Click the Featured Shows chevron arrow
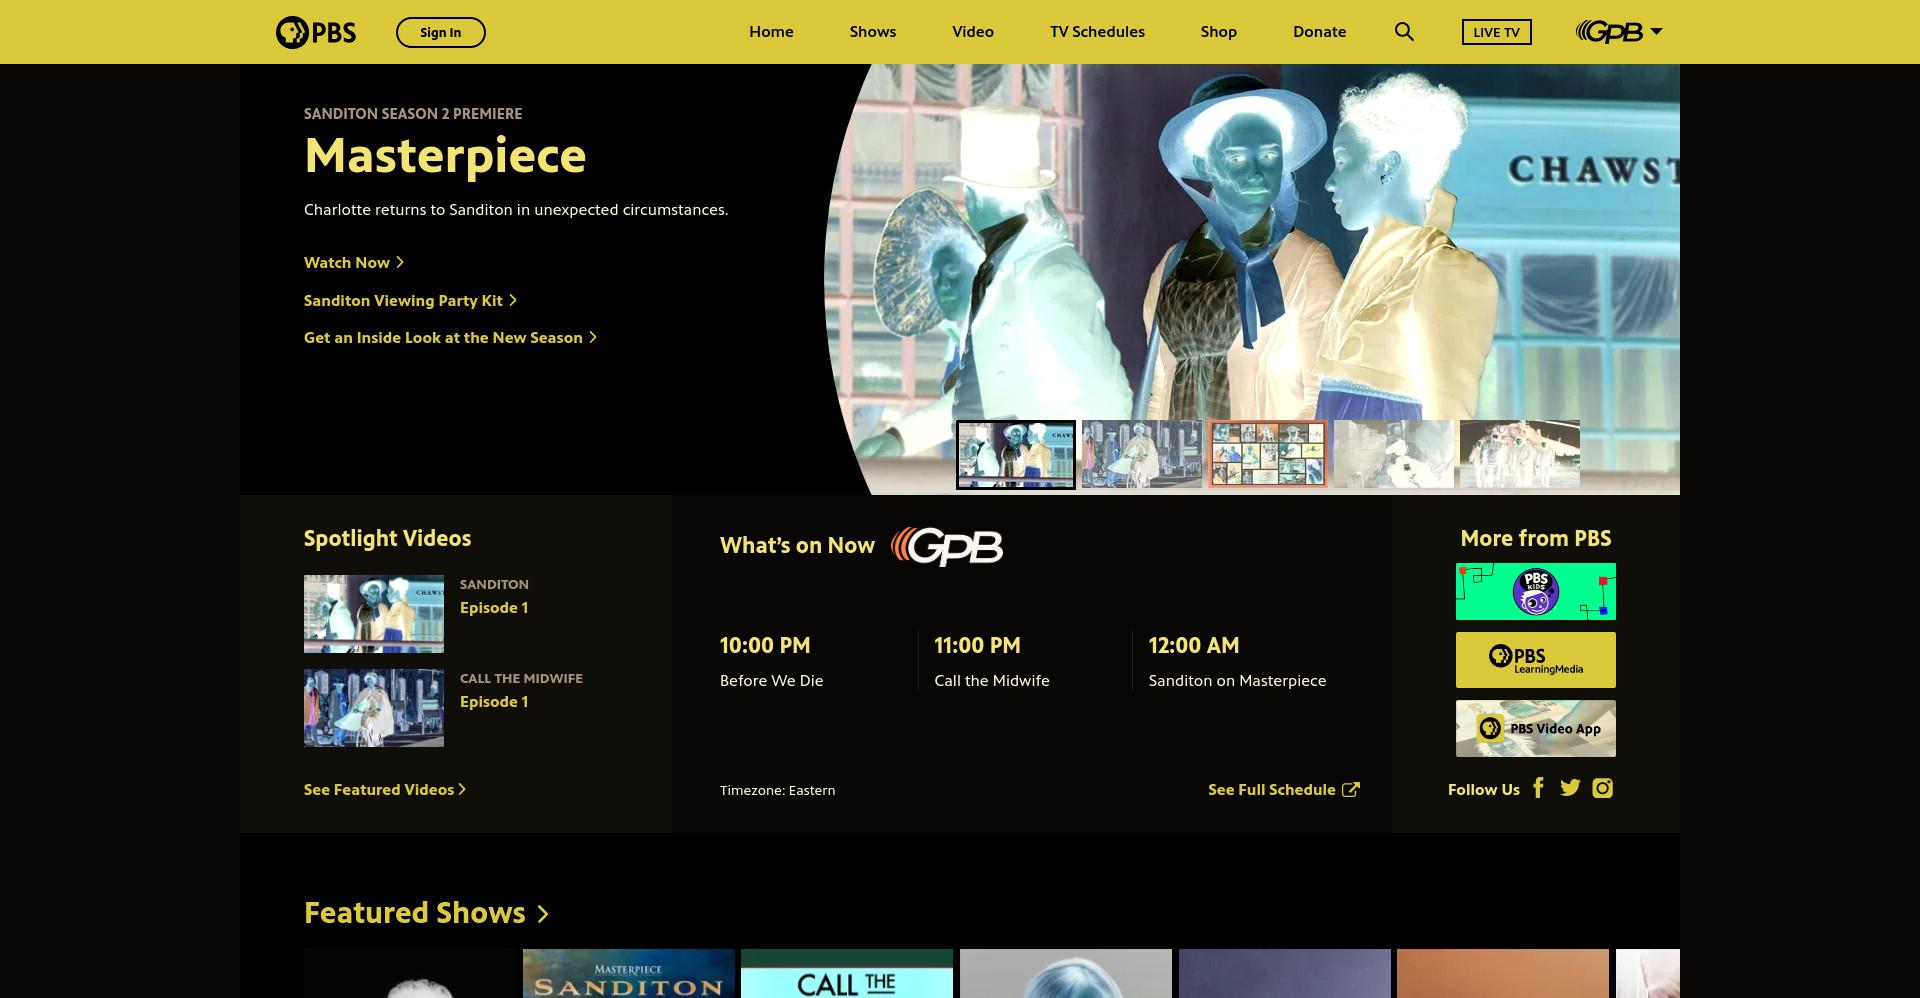 (x=543, y=914)
